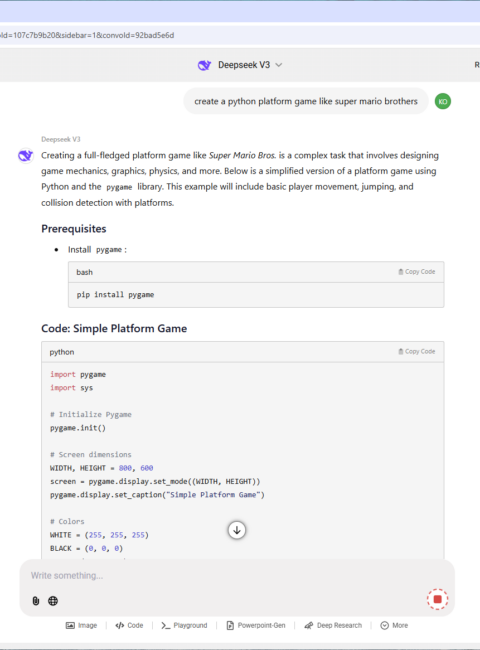The image size is (480, 650).
Task: Copy code from the bash block
Action: 417,272
